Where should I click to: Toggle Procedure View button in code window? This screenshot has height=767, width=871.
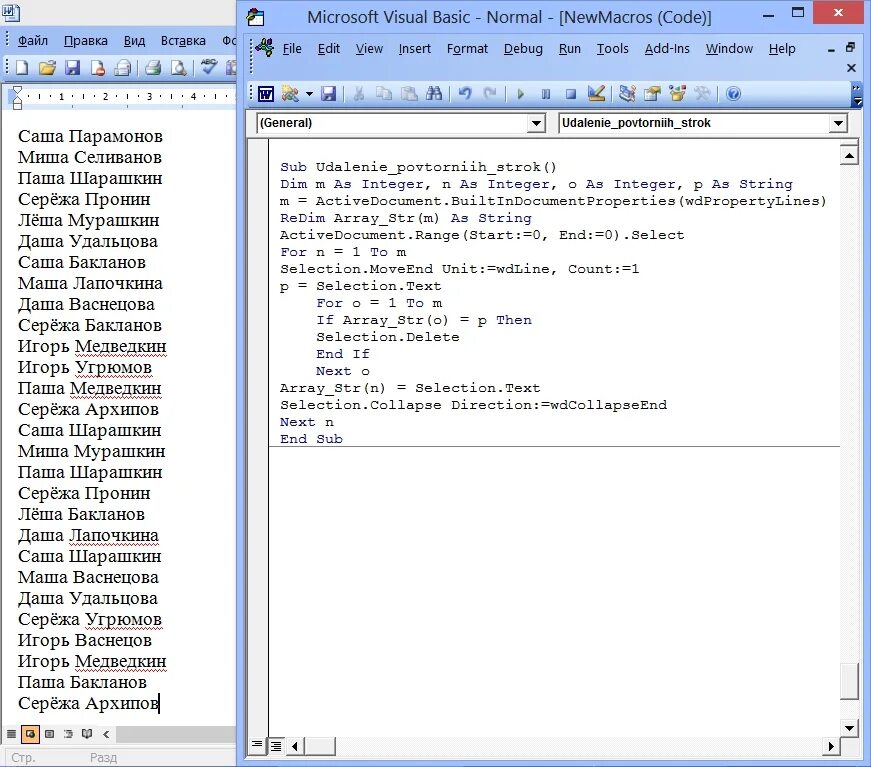pyautogui.click(x=257, y=745)
